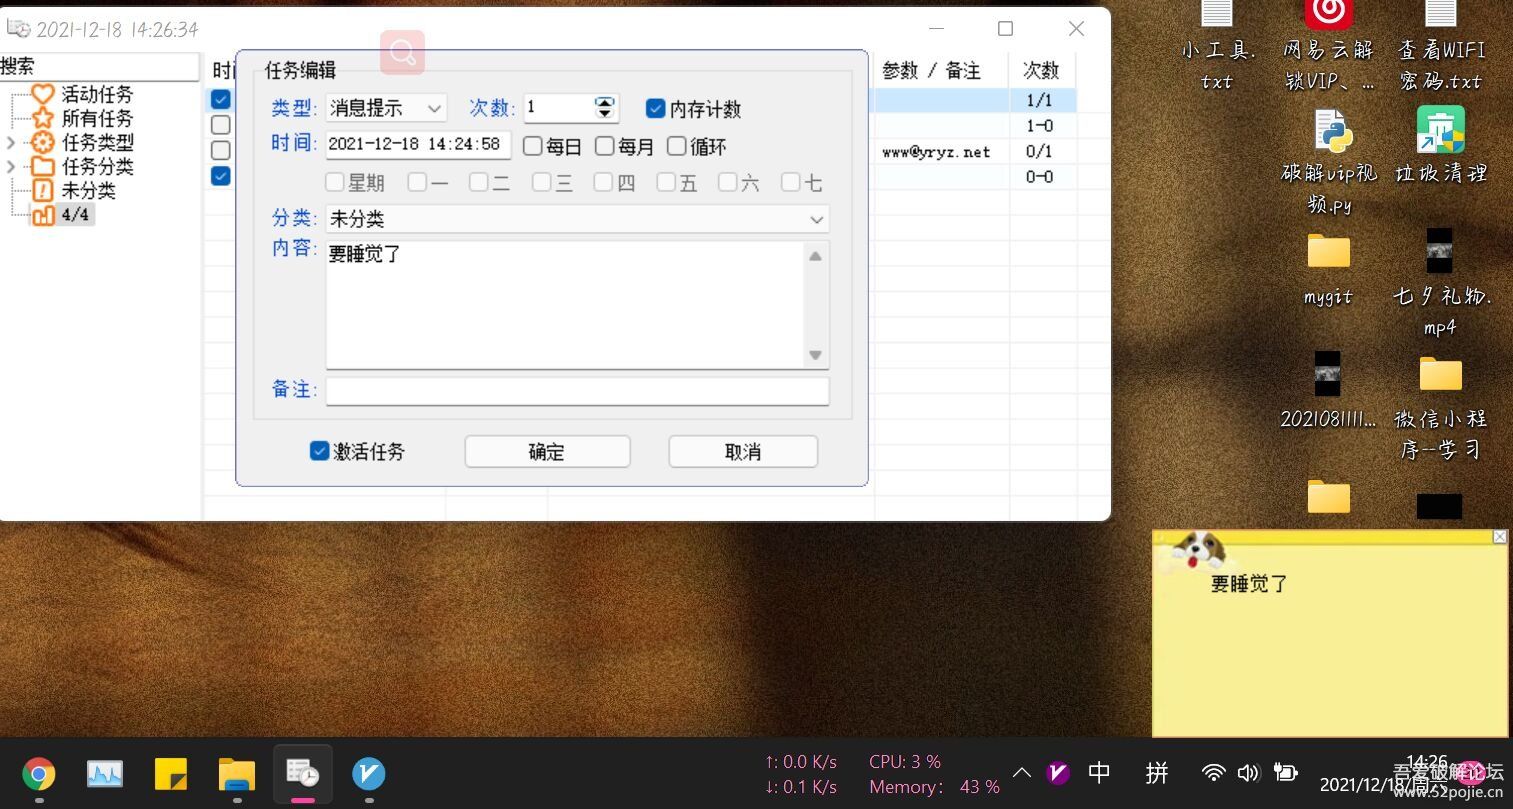Click the pink search magnifier icon
Screen dimensions: 1513x809
click(402, 53)
